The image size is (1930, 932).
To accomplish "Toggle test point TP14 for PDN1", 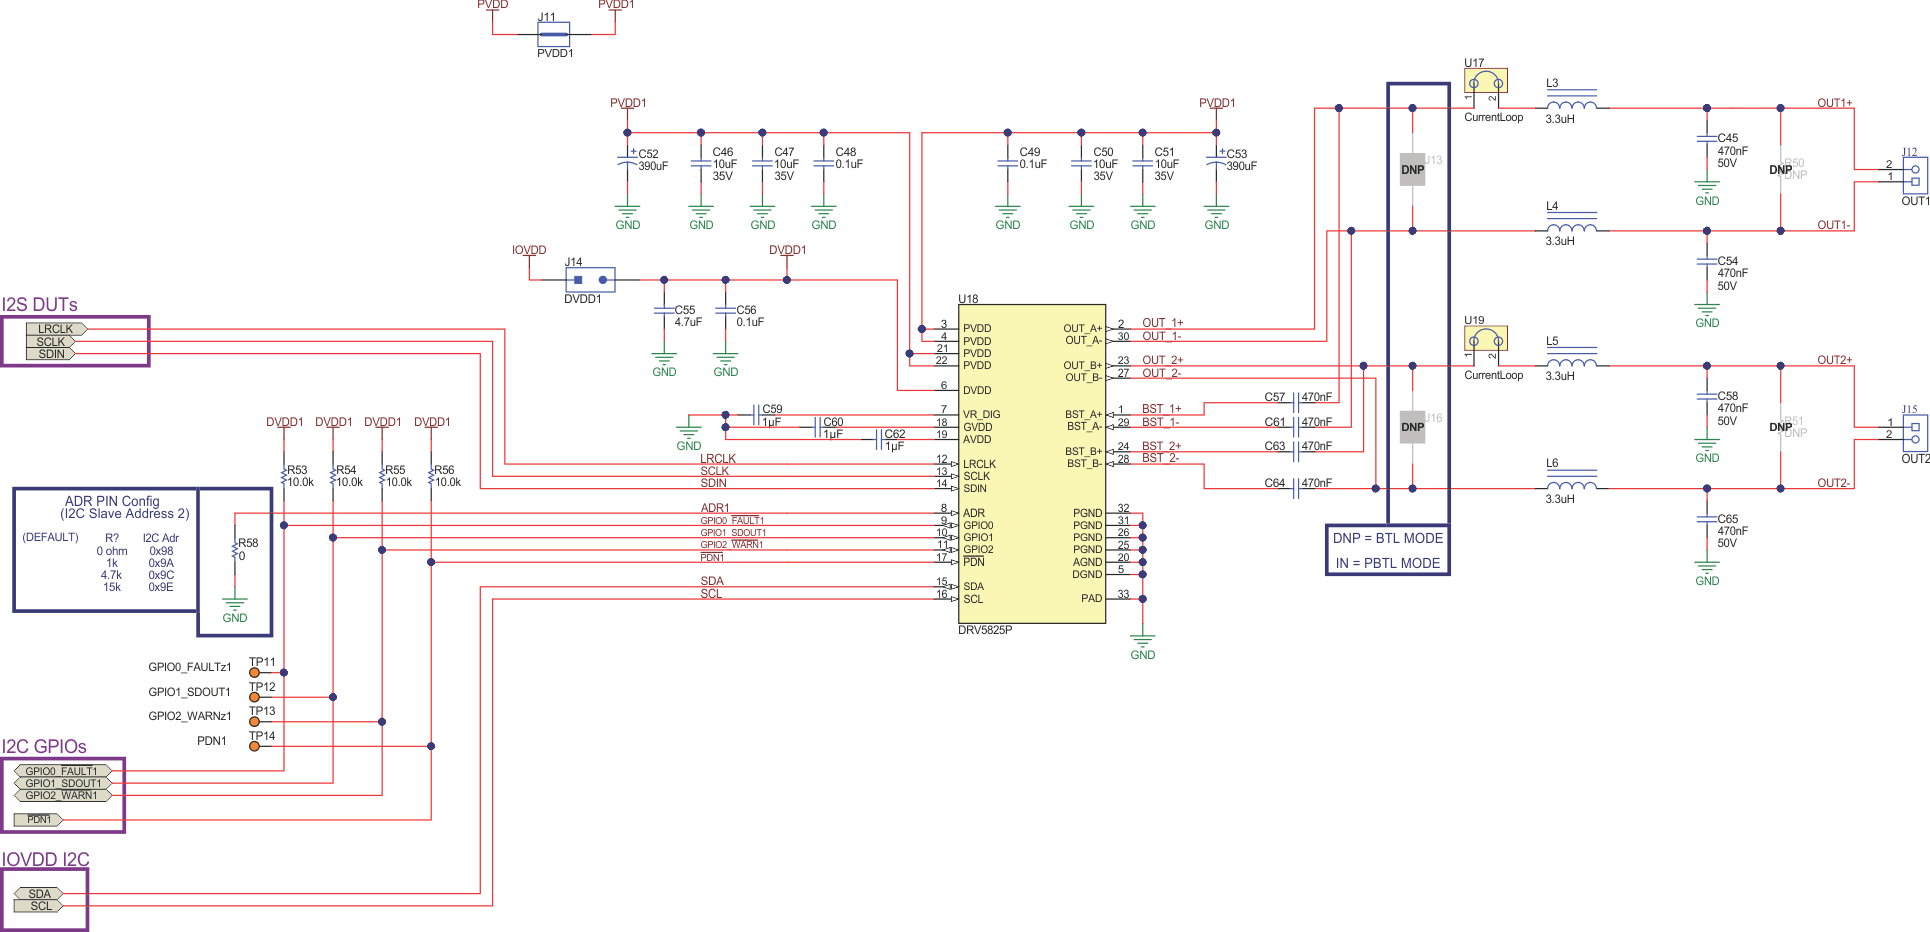I will click(254, 745).
